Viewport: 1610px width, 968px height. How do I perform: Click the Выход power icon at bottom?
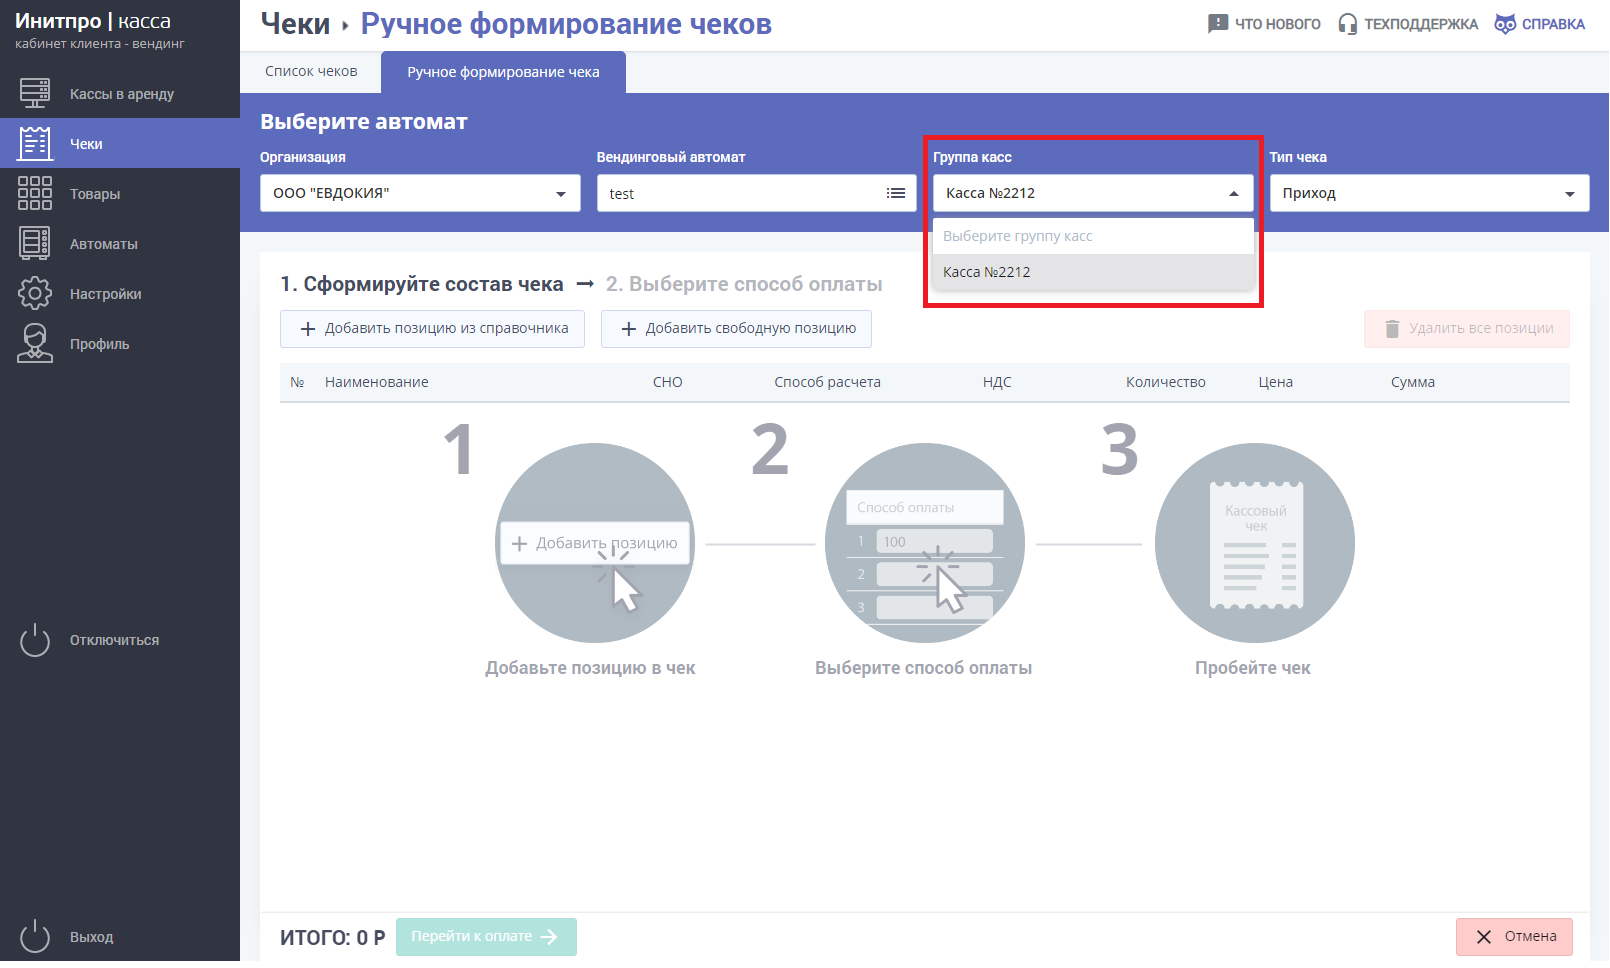pyautogui.click(x=35, y=936)
